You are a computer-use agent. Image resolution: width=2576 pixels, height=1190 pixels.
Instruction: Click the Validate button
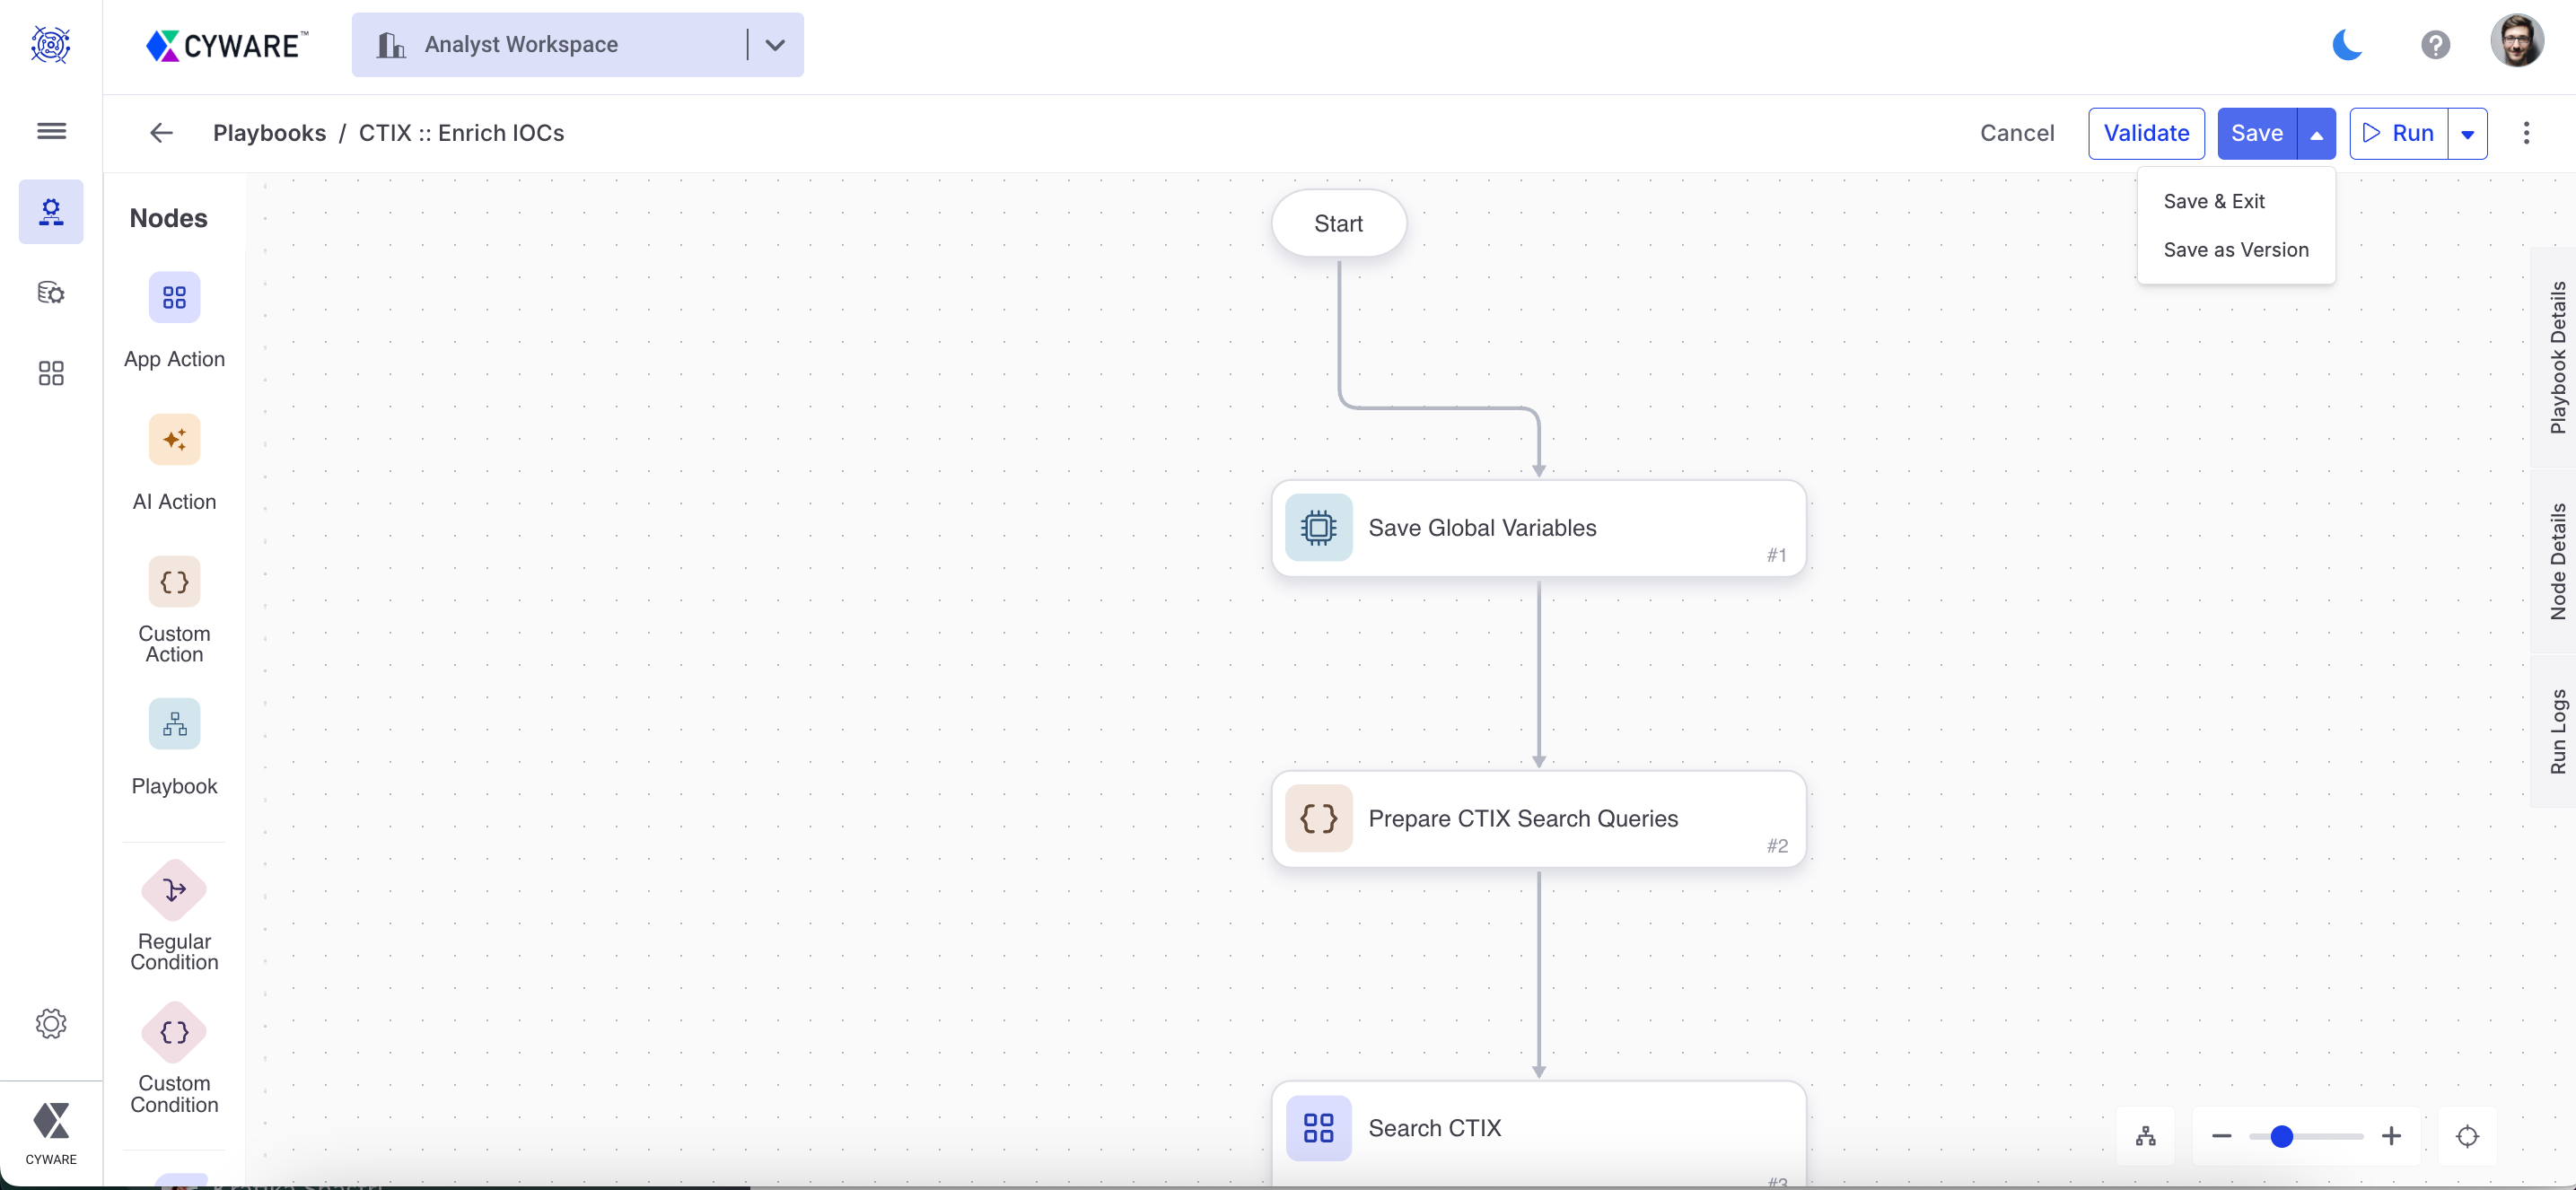tap(2145, 133)
